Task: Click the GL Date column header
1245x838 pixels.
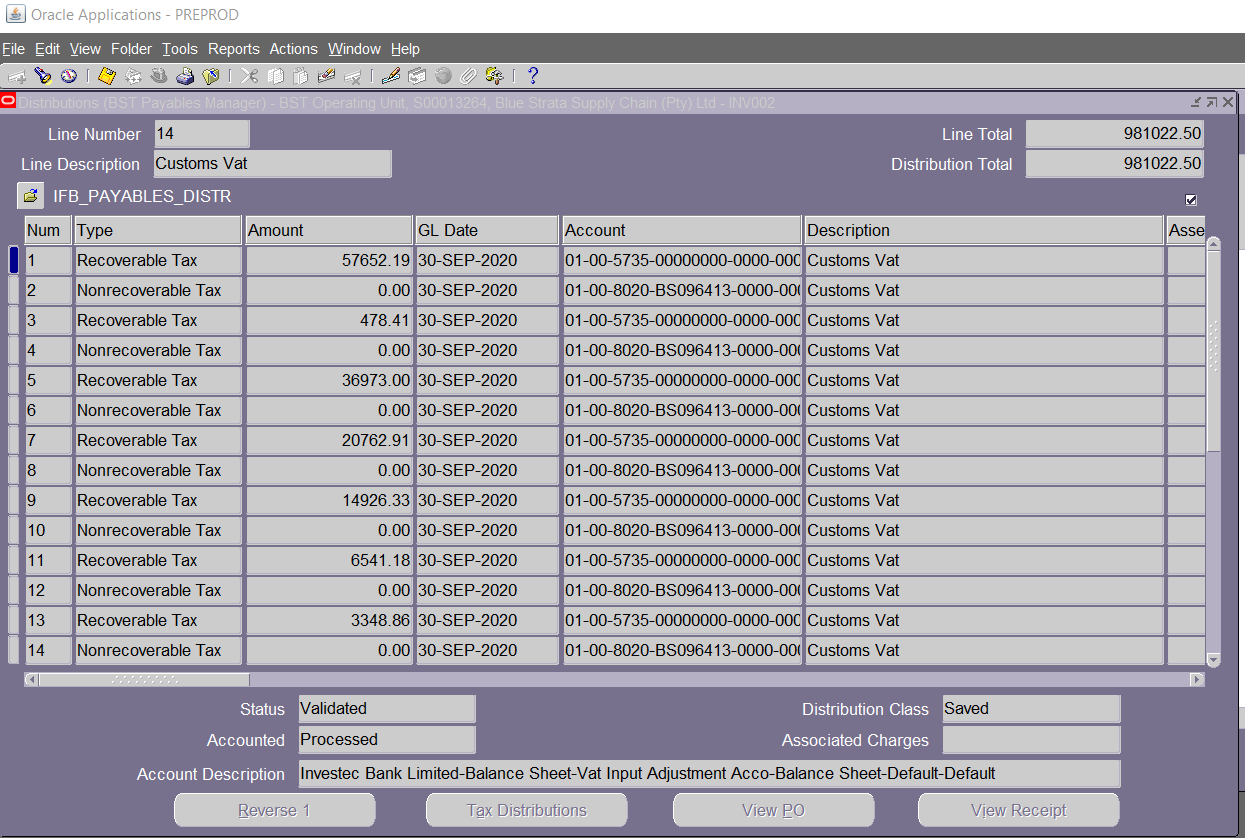Action: click(x=487, y=230)
